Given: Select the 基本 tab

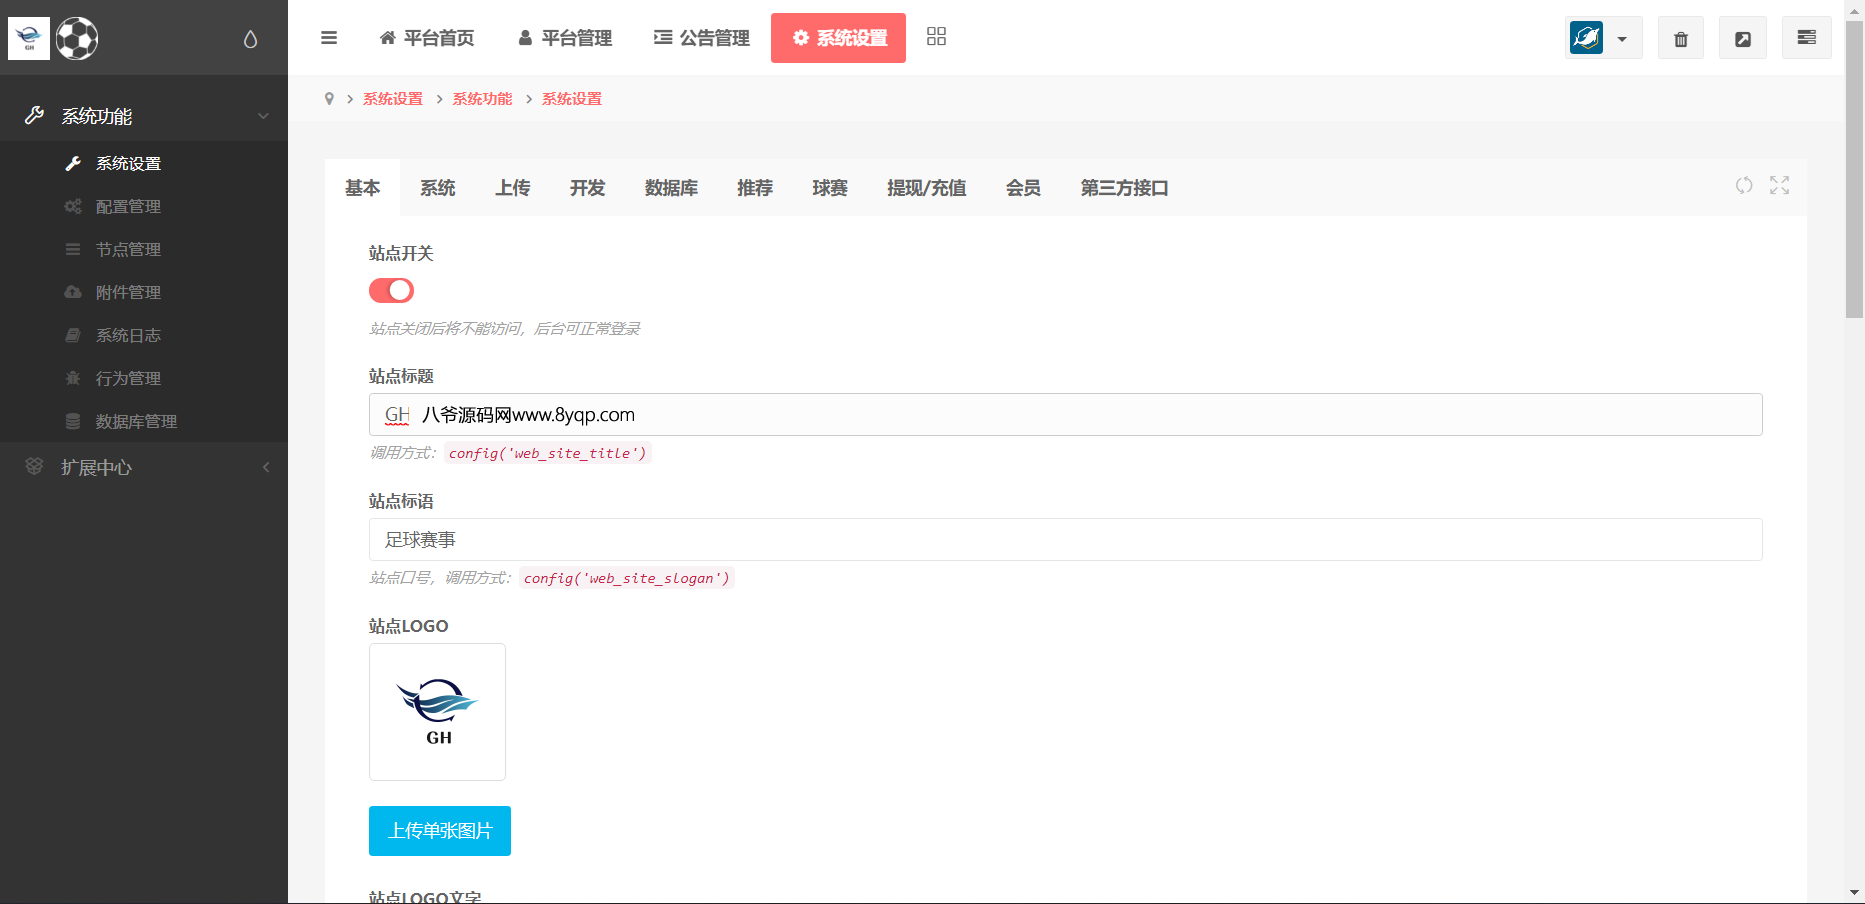Looking at the screenshot, I should (x=362, y=188).
